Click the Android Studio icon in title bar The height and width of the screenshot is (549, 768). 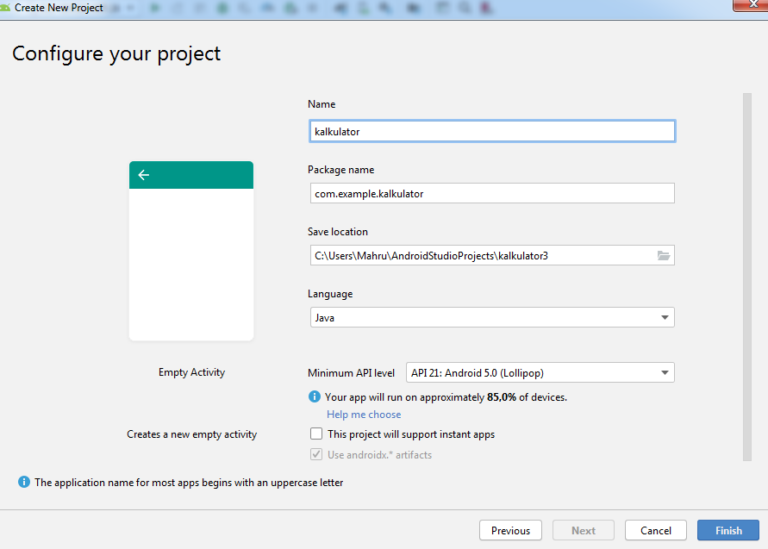(6, 7)
